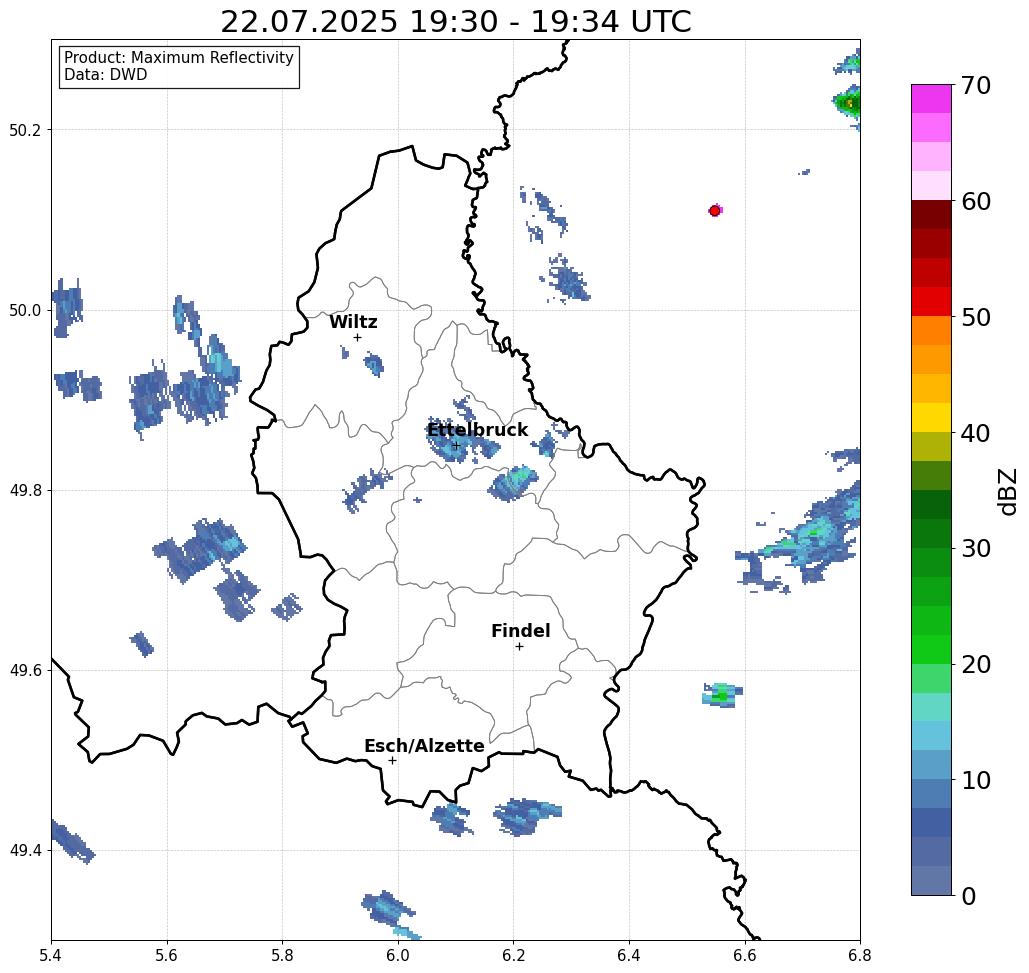Click latitude tick label 49.4

24,850
